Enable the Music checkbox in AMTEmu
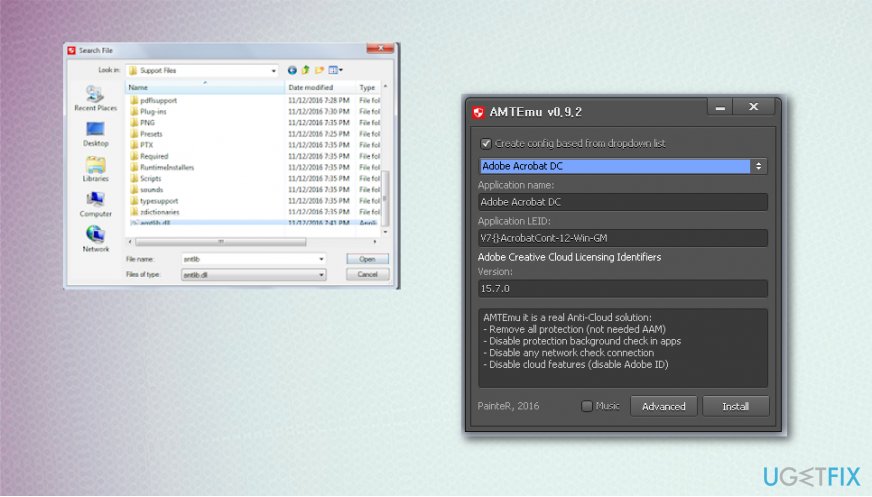Screen dimensions: 872x497 pyautogui.click(x=587, y=406)
